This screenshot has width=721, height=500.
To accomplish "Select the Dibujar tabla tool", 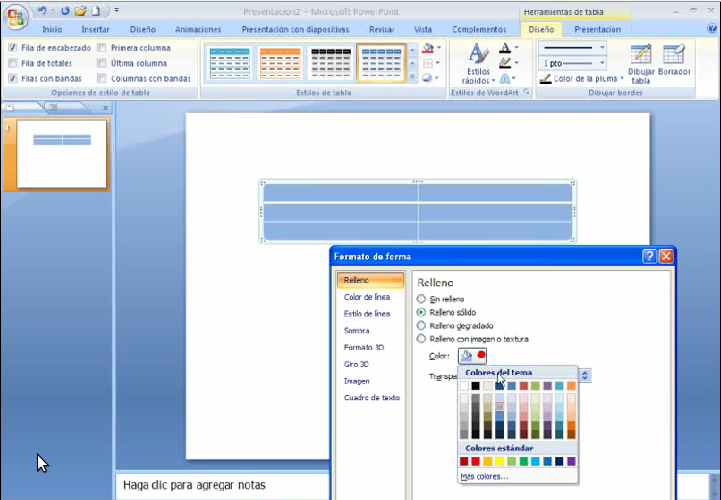I will pyautogui.click(x=641, y=63).
